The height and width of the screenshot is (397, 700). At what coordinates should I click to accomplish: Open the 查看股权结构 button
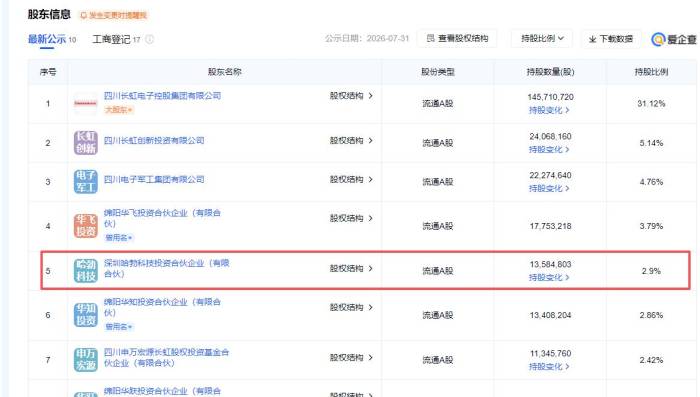[457, 39]
